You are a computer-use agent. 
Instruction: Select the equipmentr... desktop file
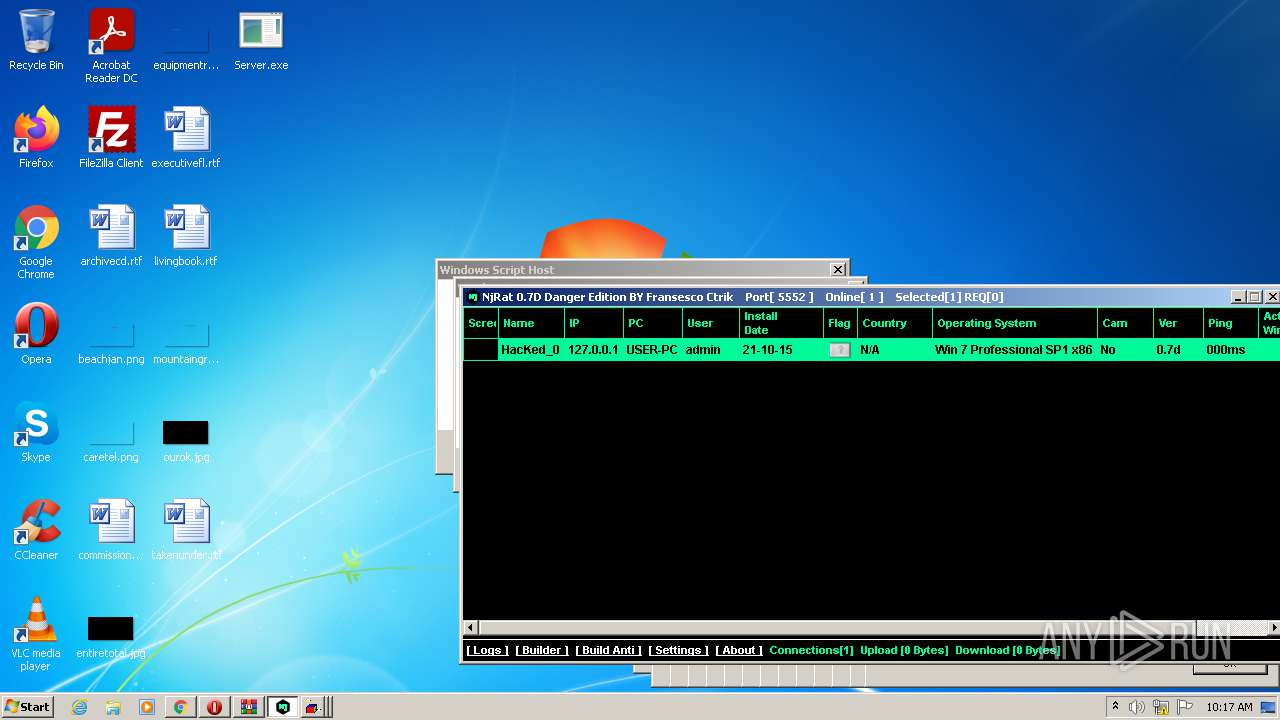(x=186, y=46)
